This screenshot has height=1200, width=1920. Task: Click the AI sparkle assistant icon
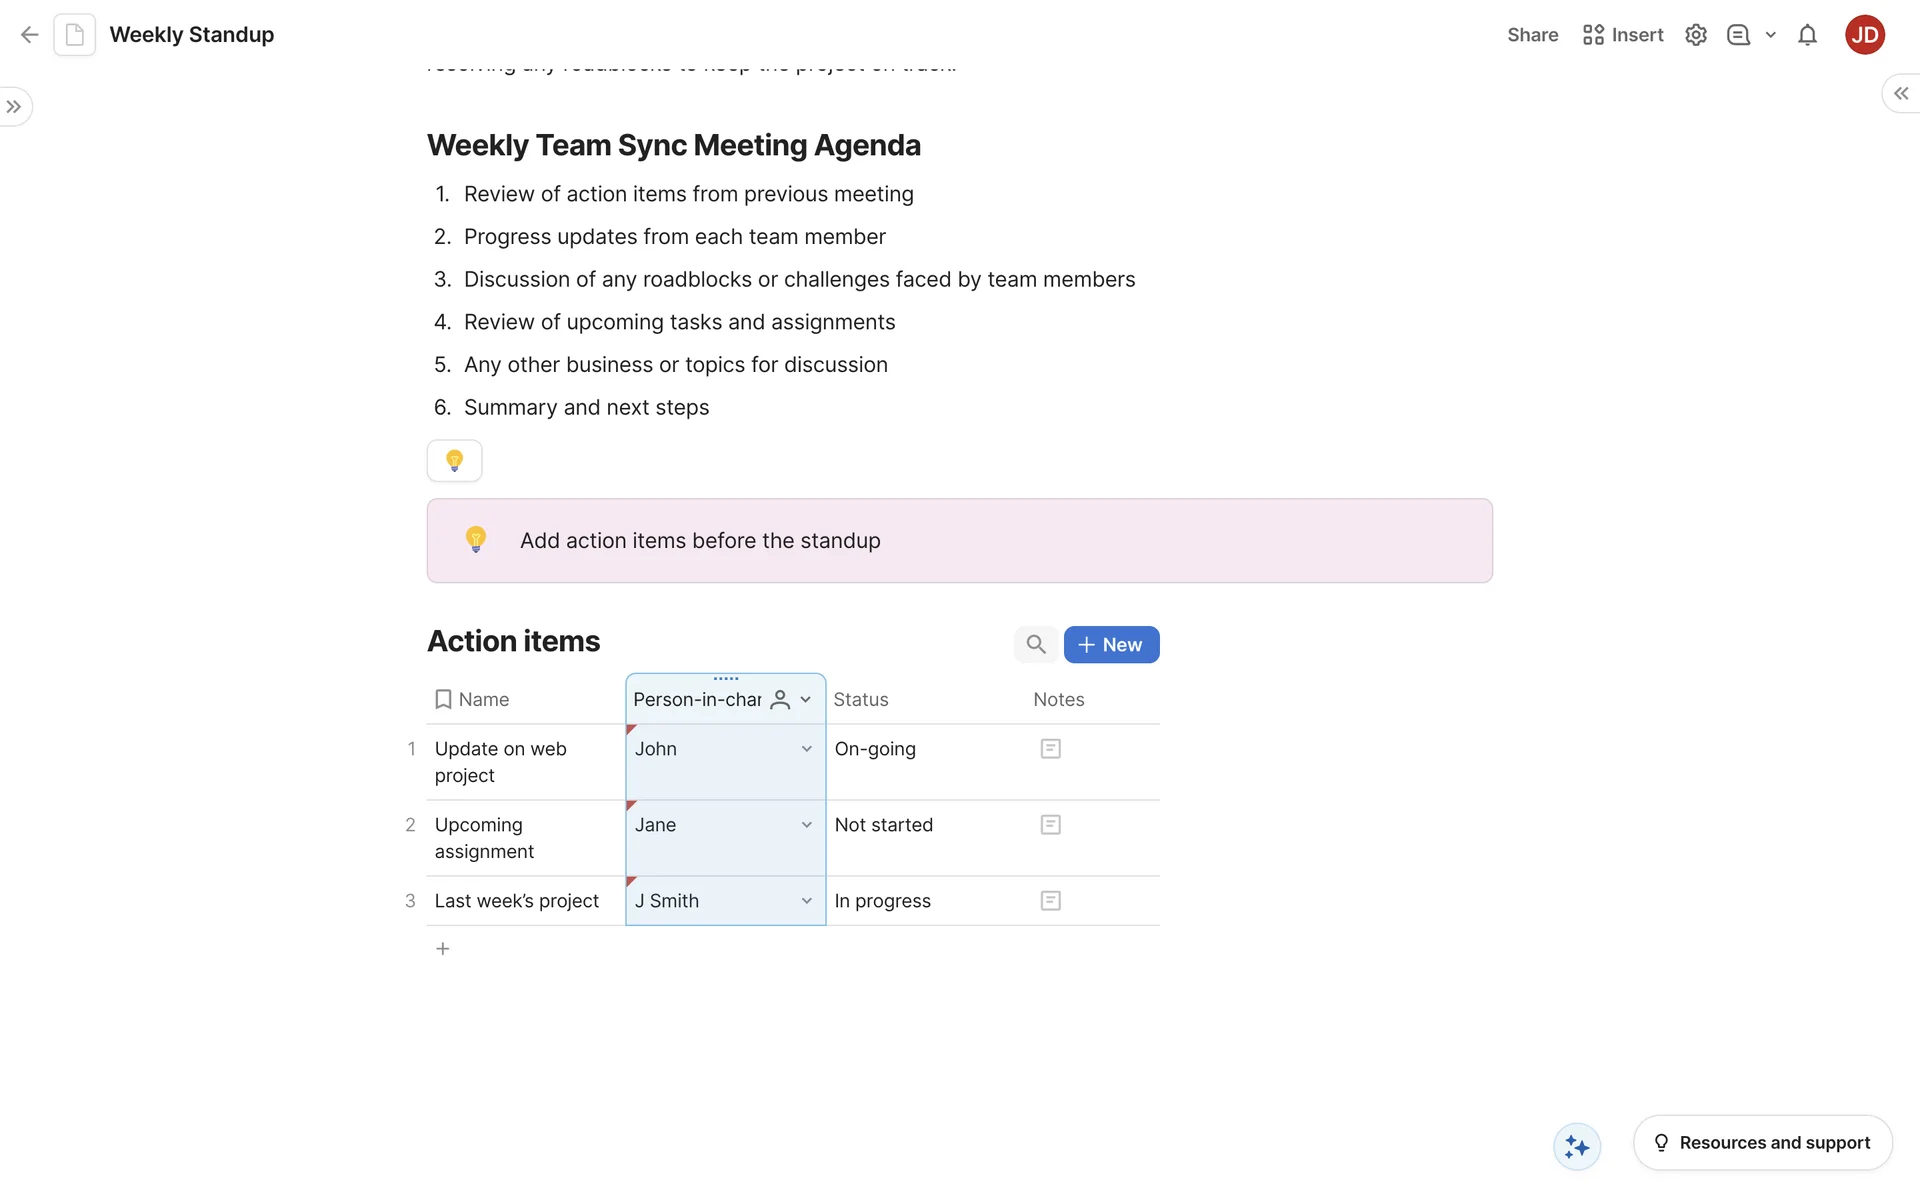(x=1577, y=1146)
